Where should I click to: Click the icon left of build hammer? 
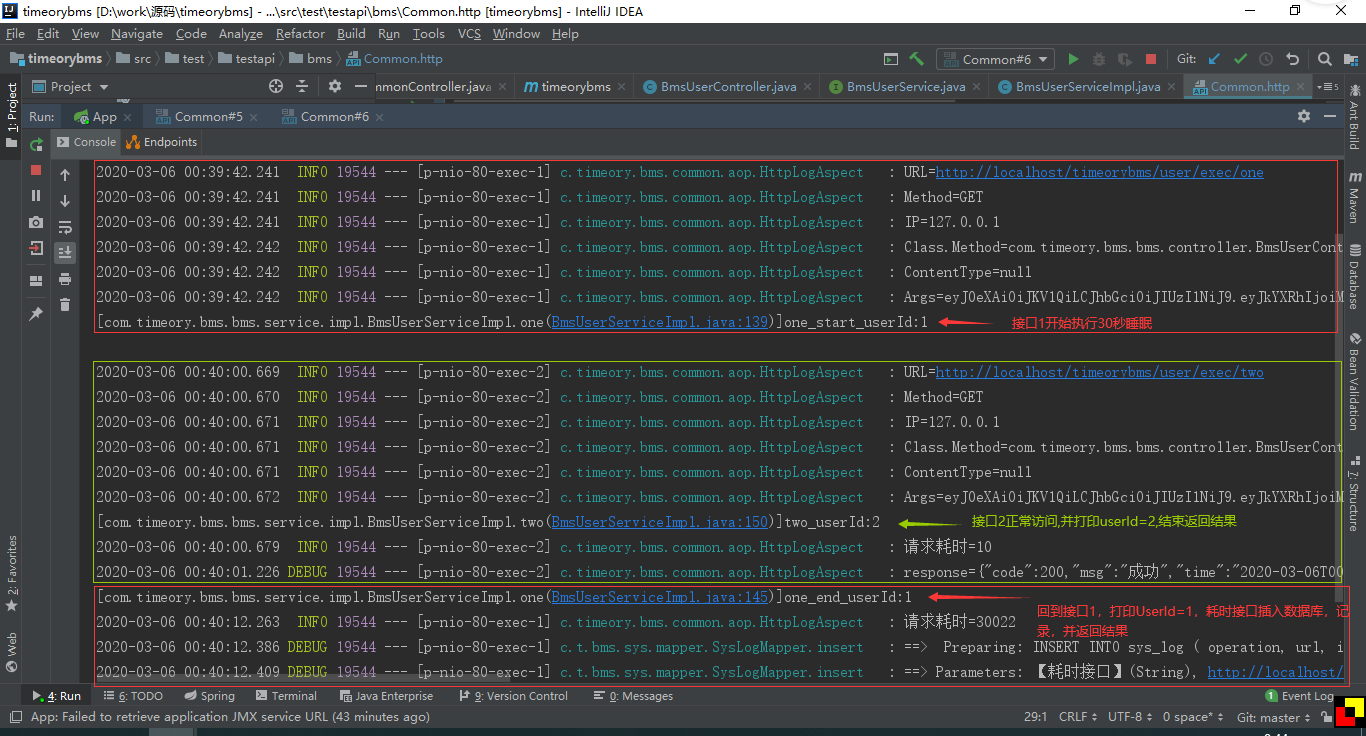(x=891, y=59)
